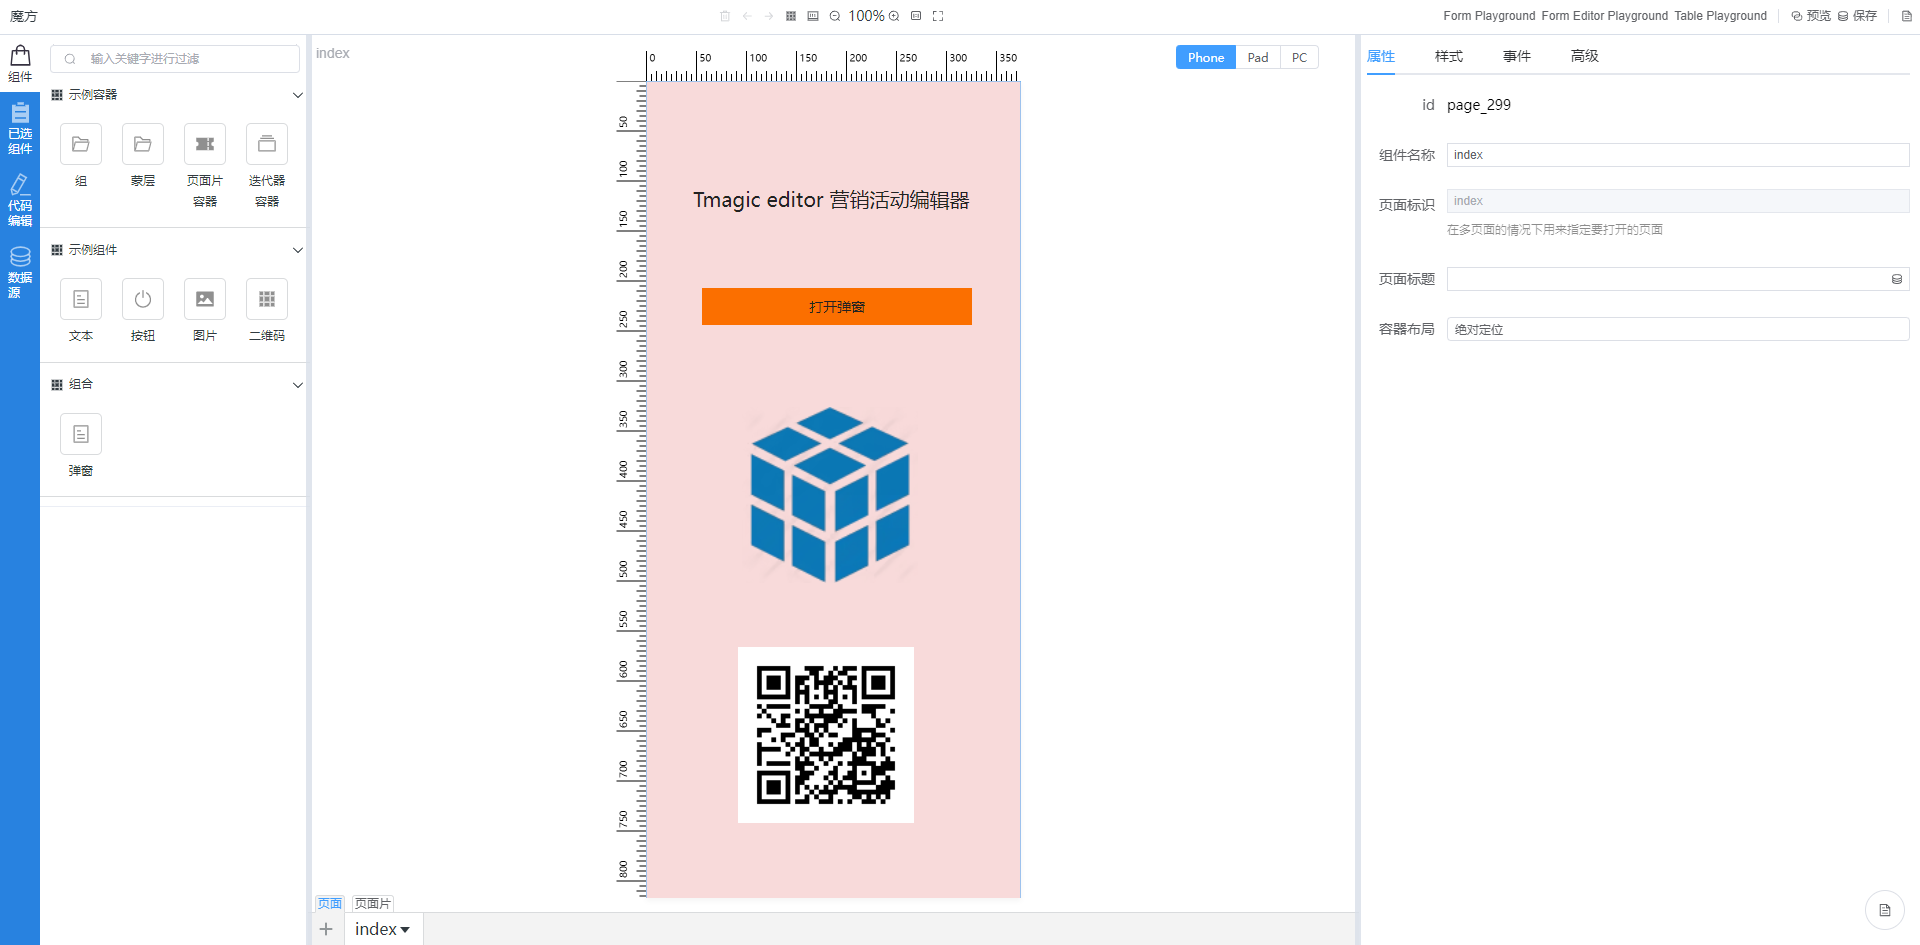Toggle the ruler display icon in toolbar
1920x945 pixels.
tap(813, 16)
